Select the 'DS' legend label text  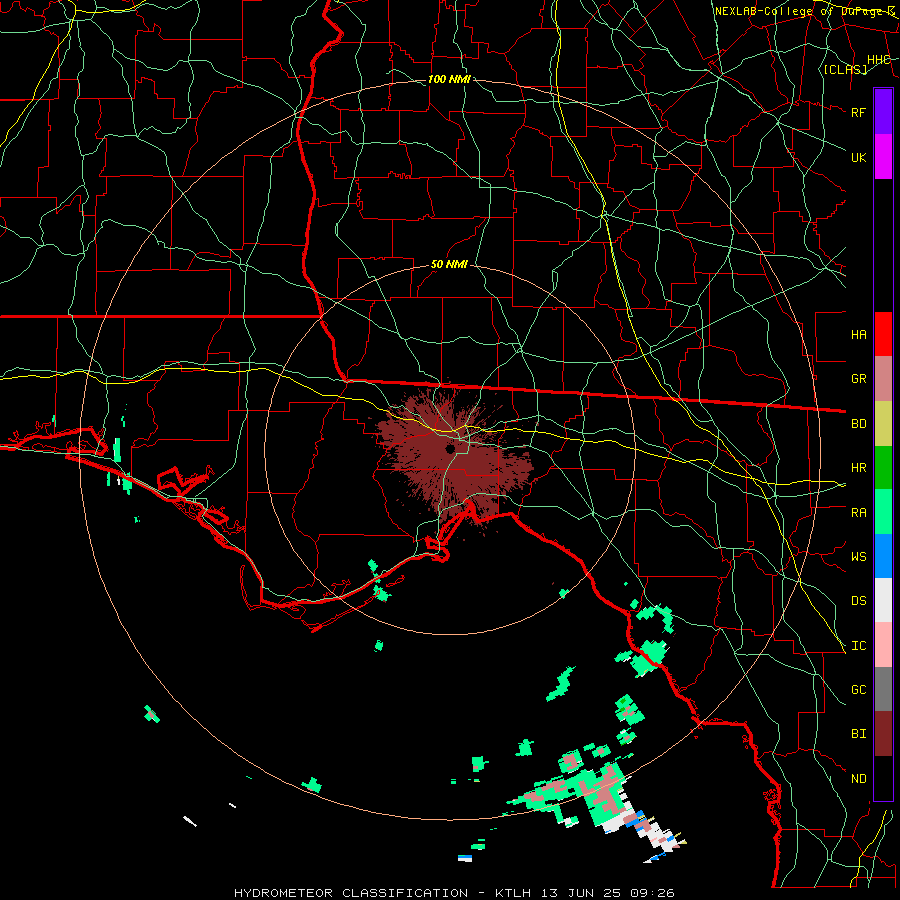[858, 601]
